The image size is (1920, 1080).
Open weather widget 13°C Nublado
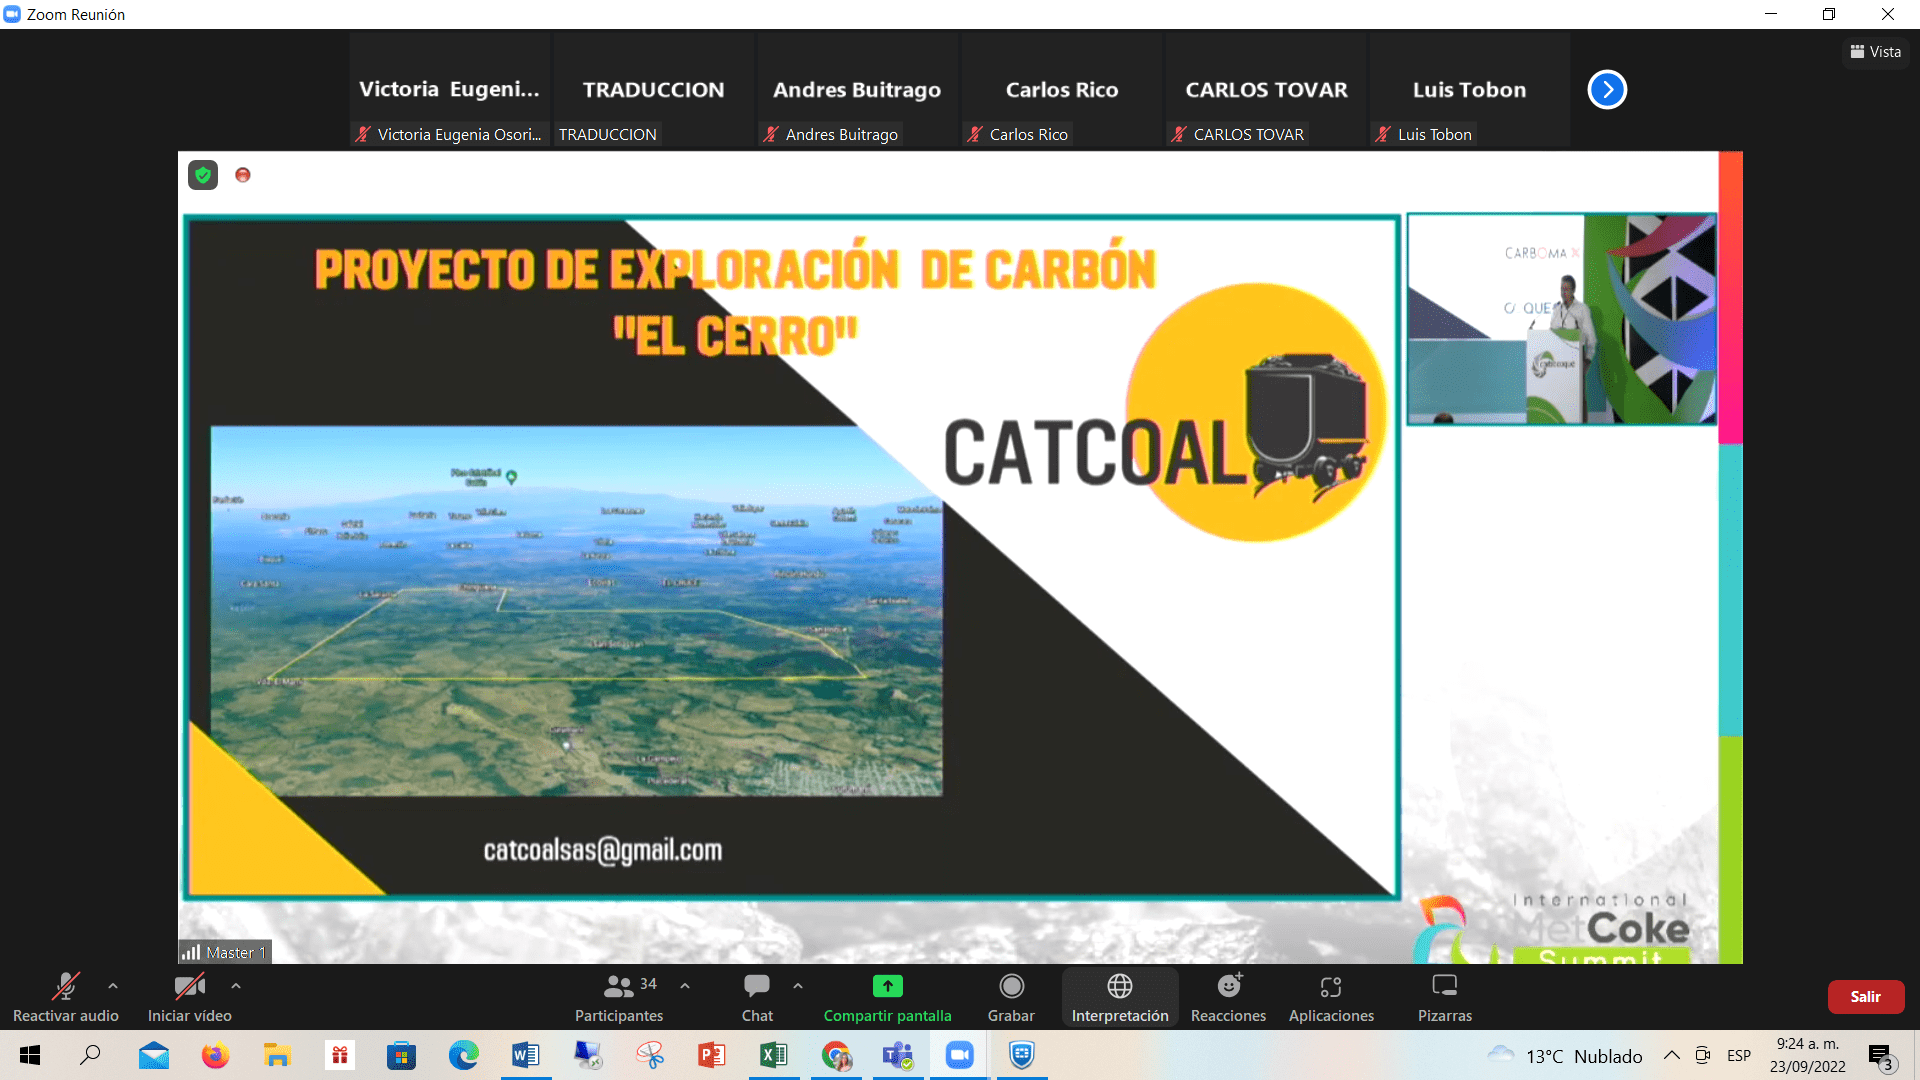(1566, 1056)
